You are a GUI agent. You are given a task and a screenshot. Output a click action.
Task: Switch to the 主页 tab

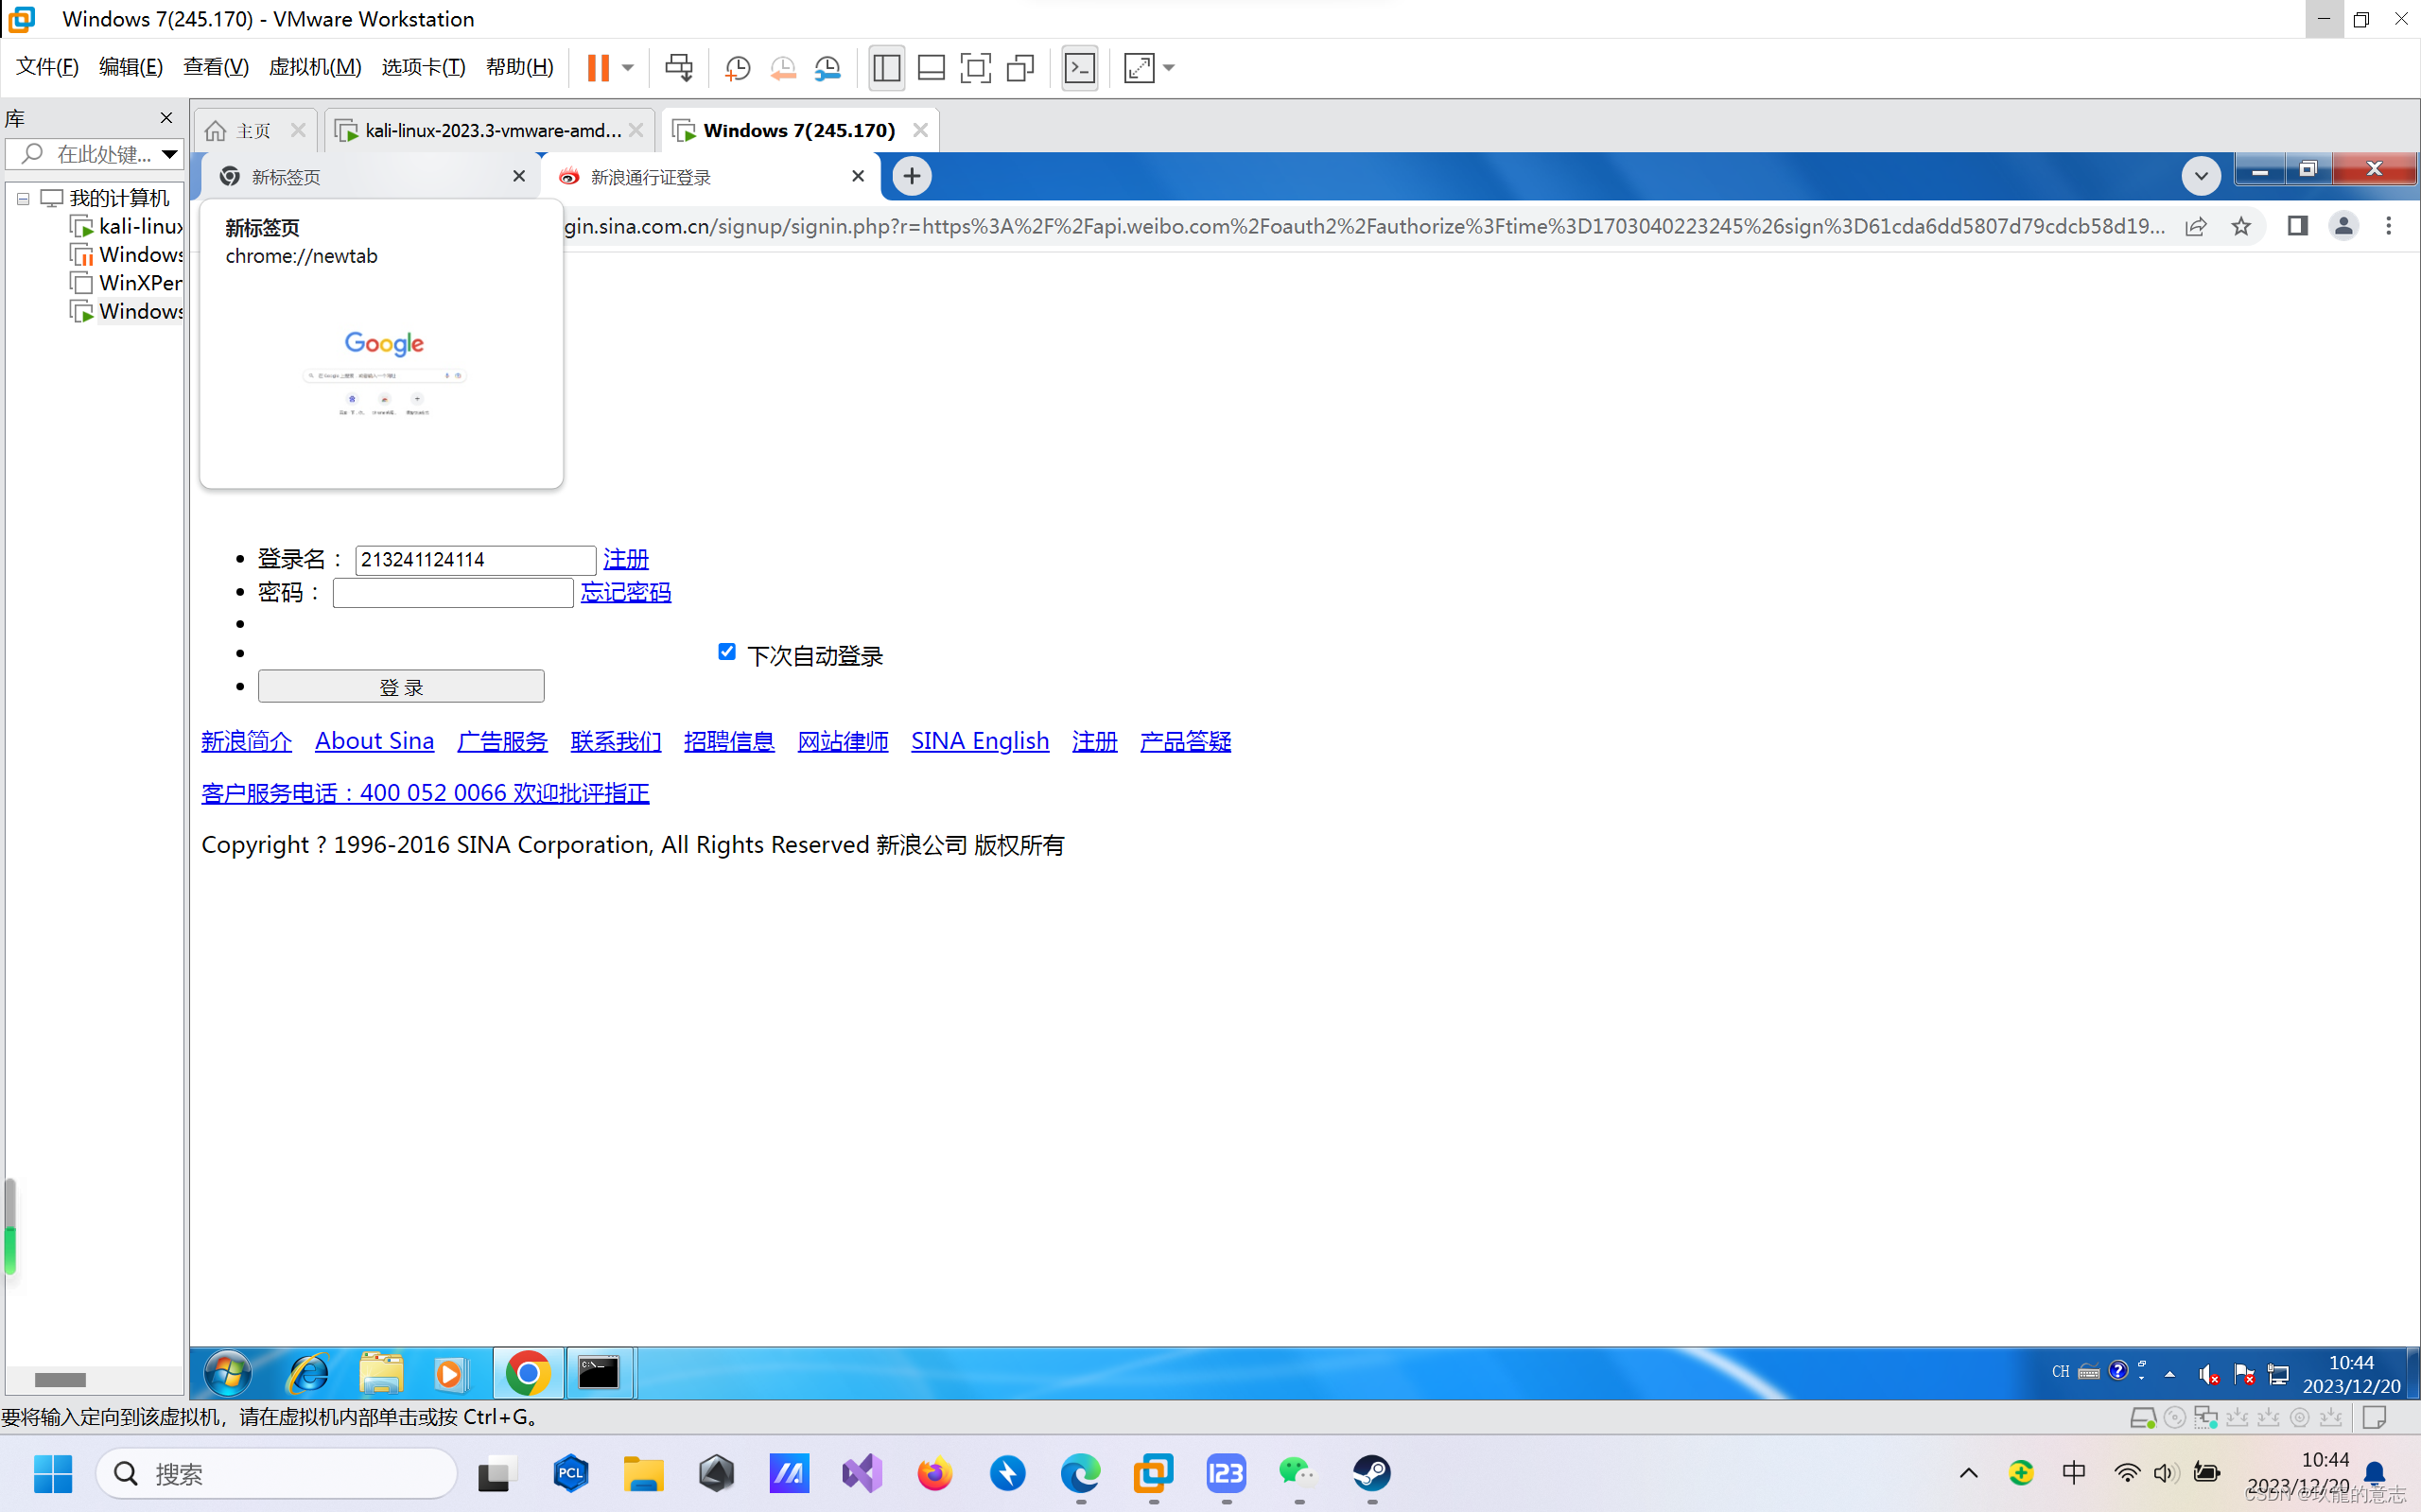point(254,131)
